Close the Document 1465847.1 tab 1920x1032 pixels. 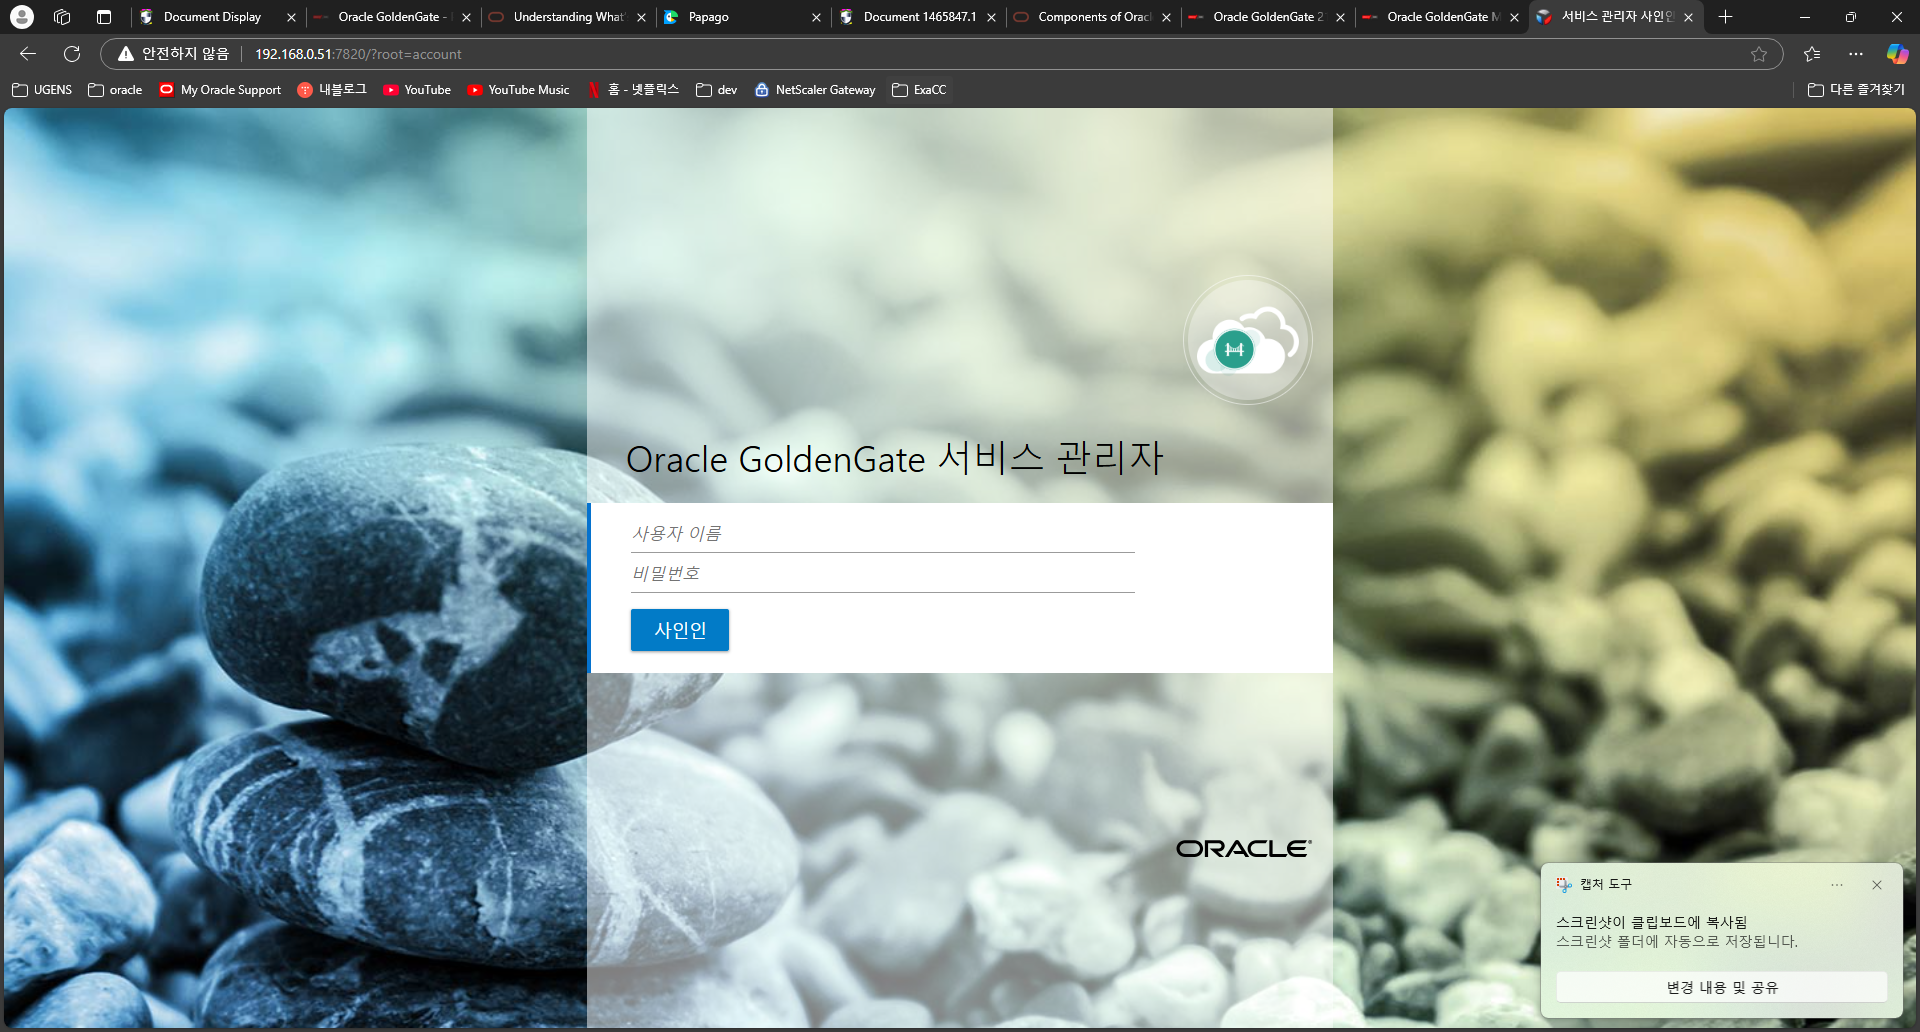pos(991,17)
